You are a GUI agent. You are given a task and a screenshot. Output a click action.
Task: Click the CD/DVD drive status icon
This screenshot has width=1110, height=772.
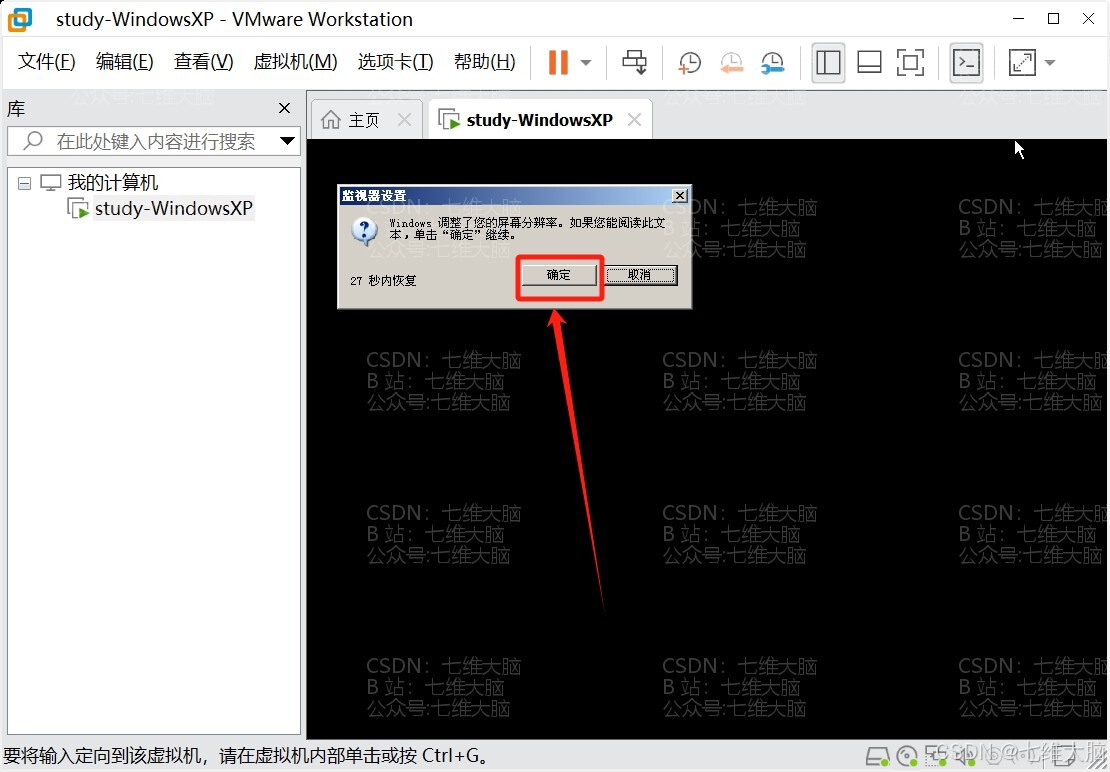click(x=907, y=757)
